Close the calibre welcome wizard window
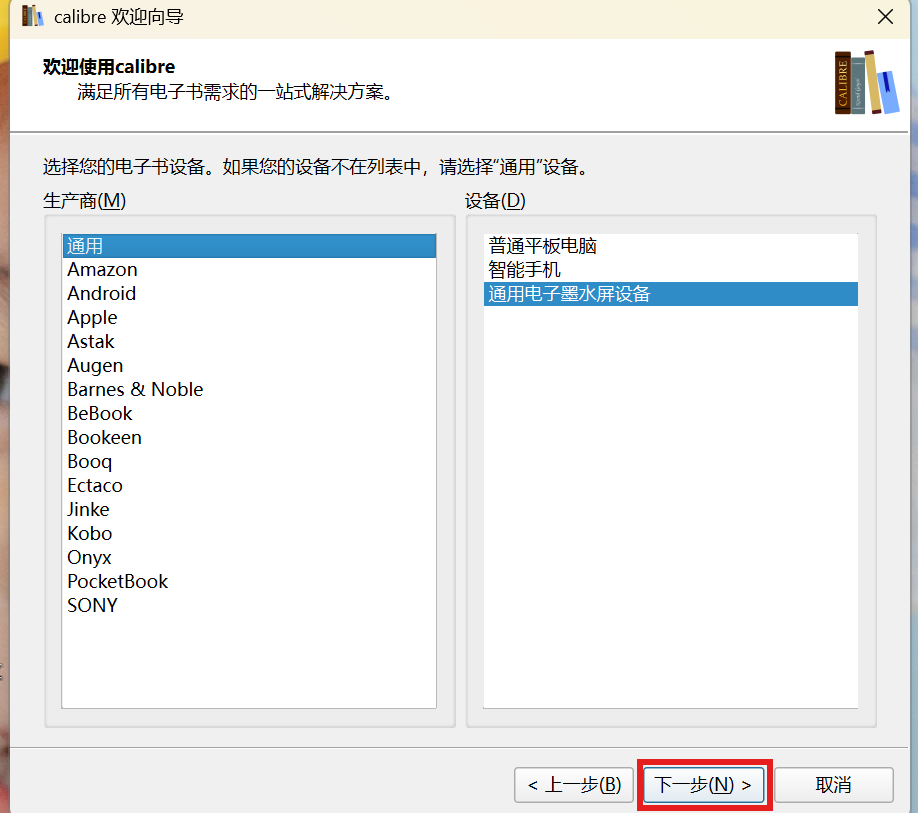The height and width of the screenshot is (813, 918). pyautogui.click(x=885, y=17)
